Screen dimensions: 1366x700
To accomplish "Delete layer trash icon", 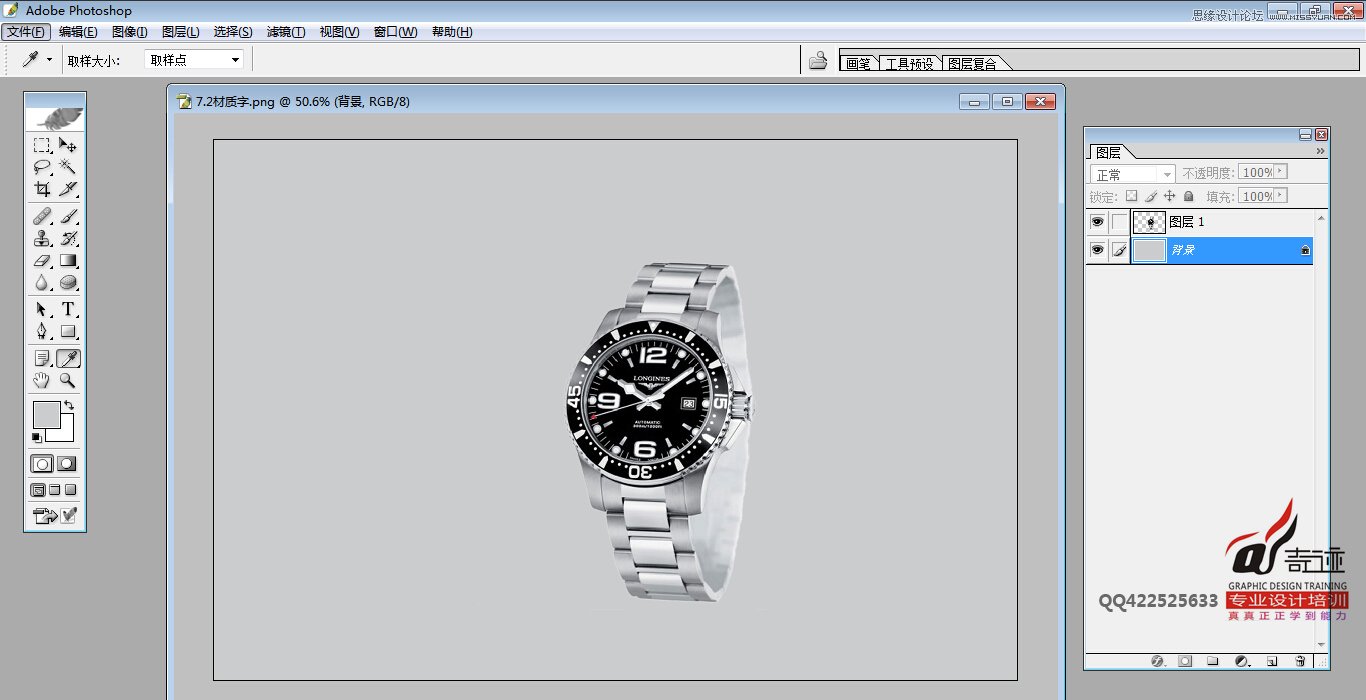I will pos(1300,661).
